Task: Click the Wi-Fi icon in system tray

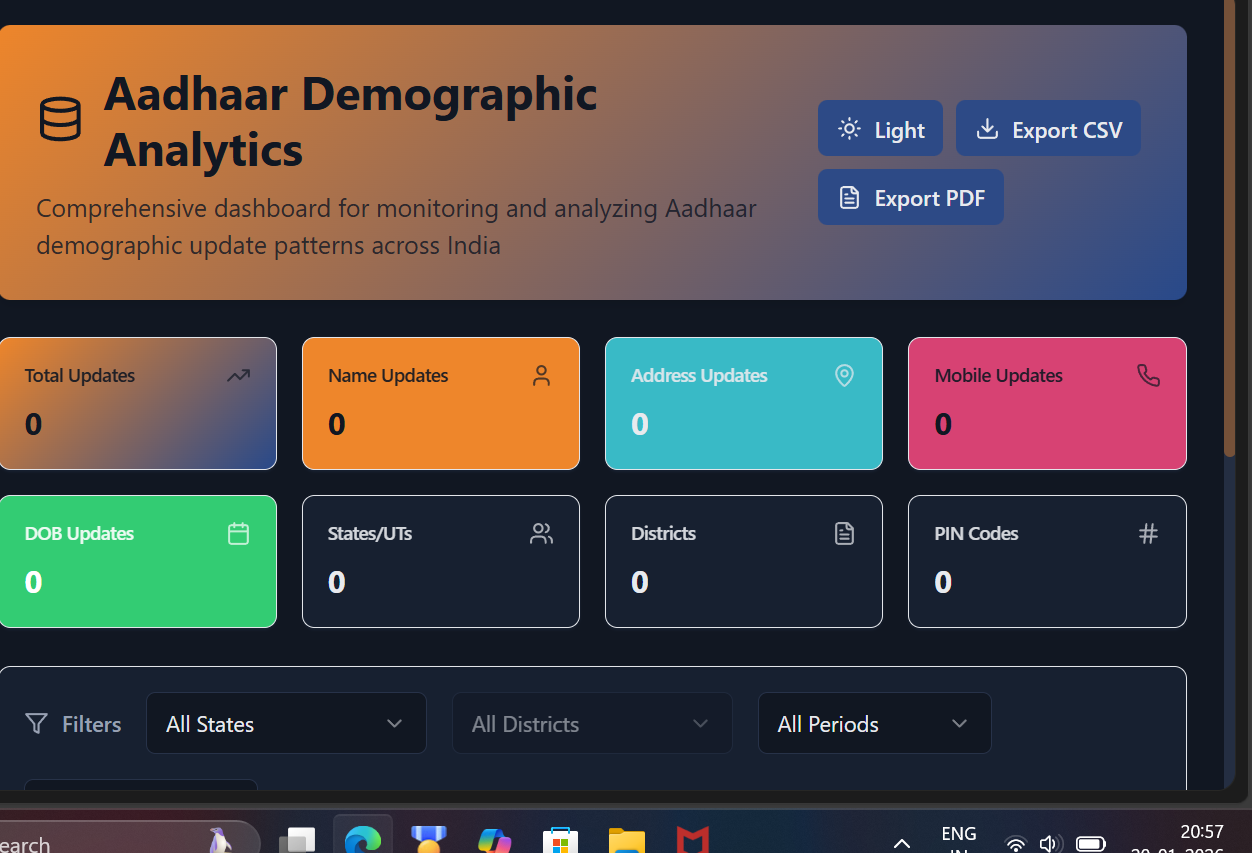Action: pos(1015,843)
